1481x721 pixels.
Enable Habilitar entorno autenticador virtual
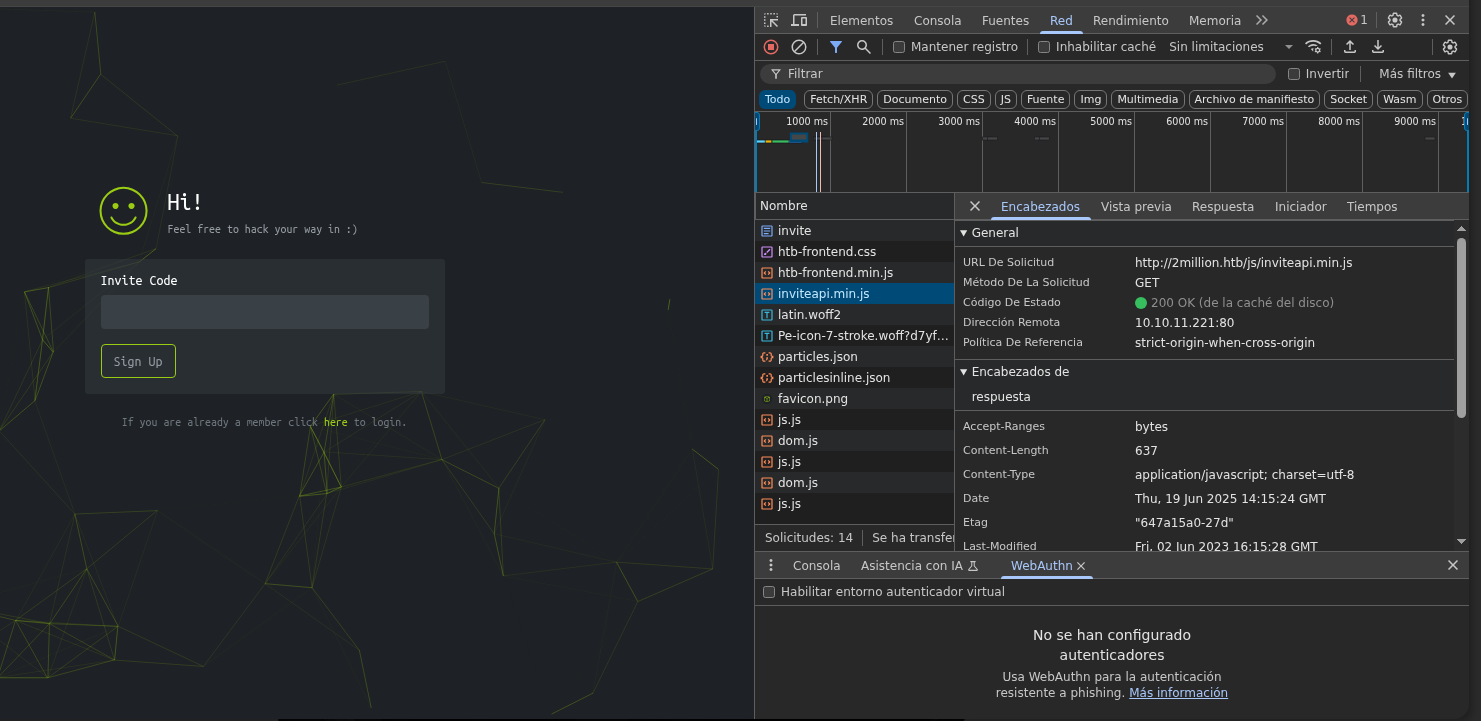pyautogui.click(x=769, y=592)
